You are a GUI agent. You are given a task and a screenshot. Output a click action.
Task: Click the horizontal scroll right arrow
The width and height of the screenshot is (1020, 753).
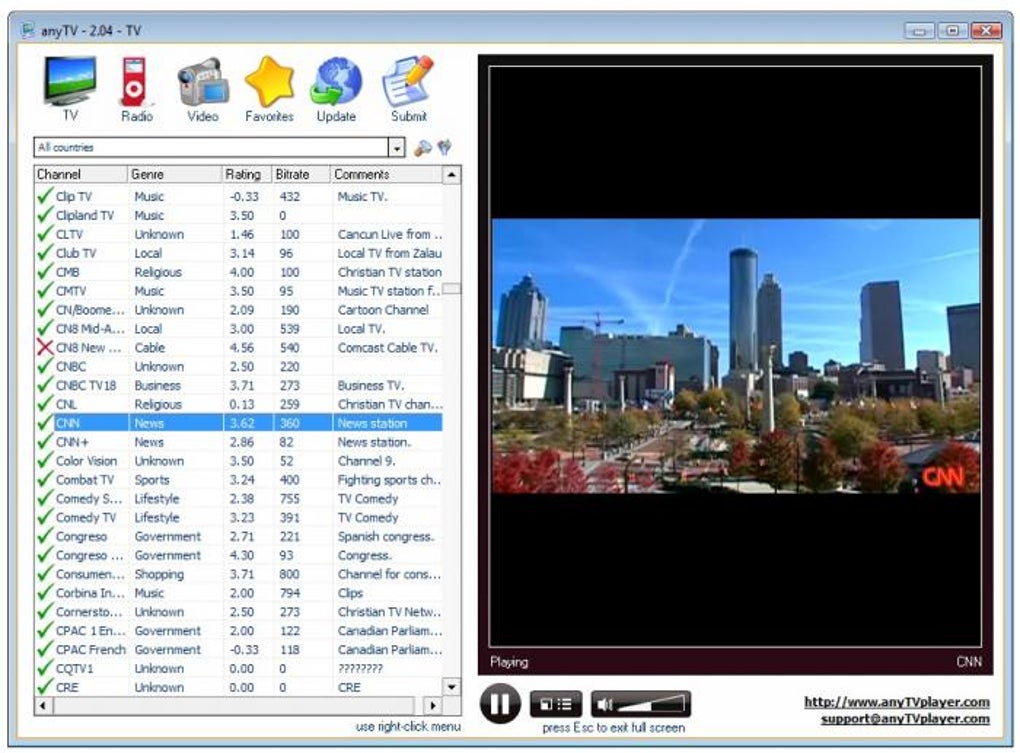pyautogui.click(x=433, y=706)
